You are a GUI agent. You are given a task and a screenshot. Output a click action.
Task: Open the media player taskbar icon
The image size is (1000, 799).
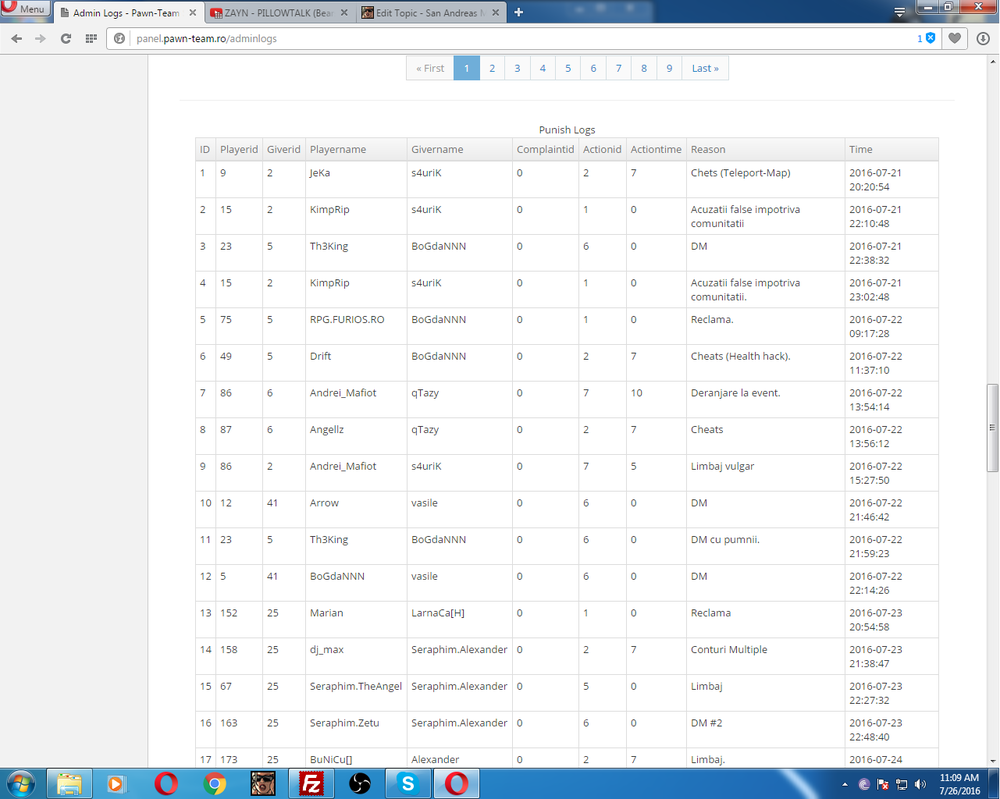(x=117, y=783)
